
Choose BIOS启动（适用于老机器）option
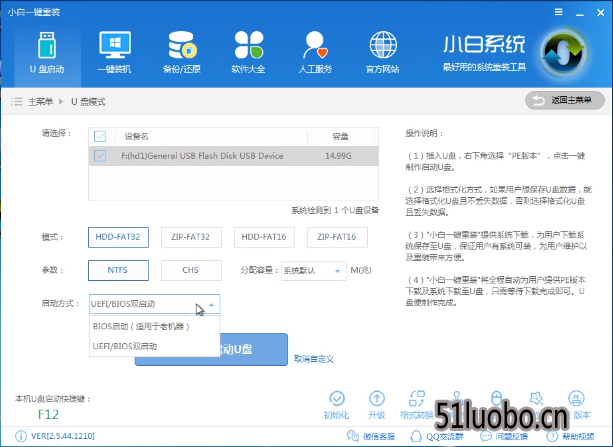[155, 326]
